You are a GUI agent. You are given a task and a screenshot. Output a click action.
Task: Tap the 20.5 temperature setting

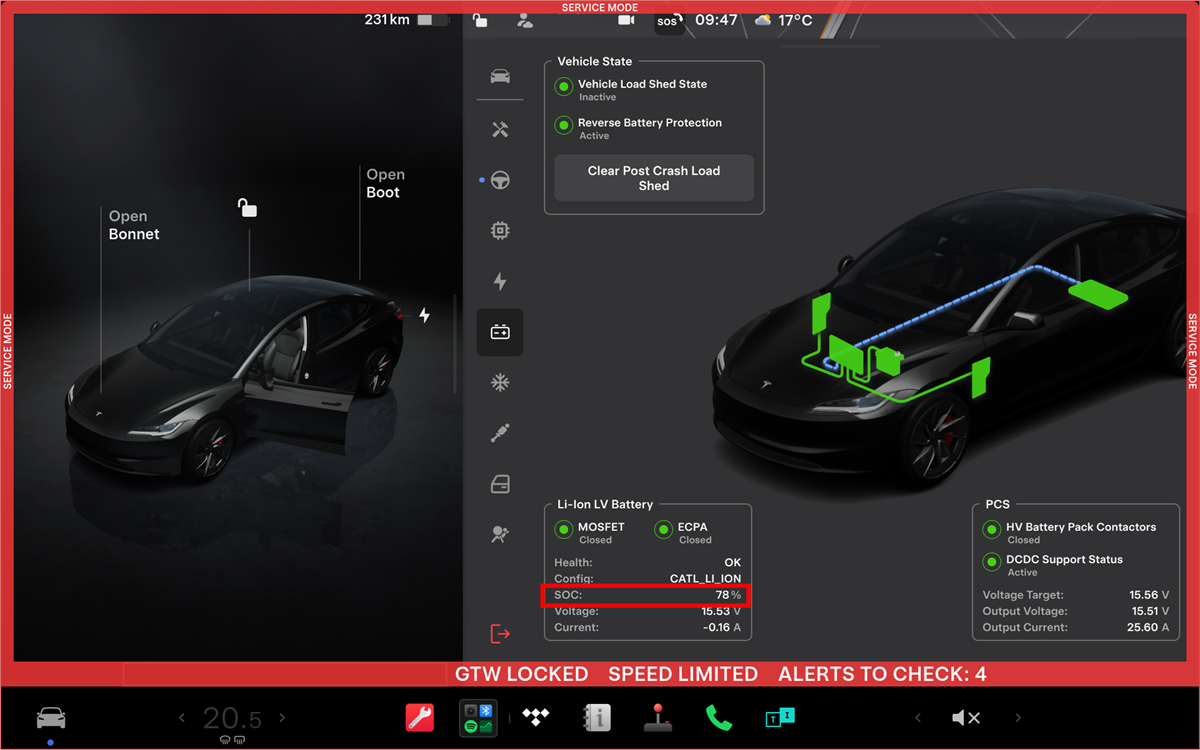pos(232,718)
